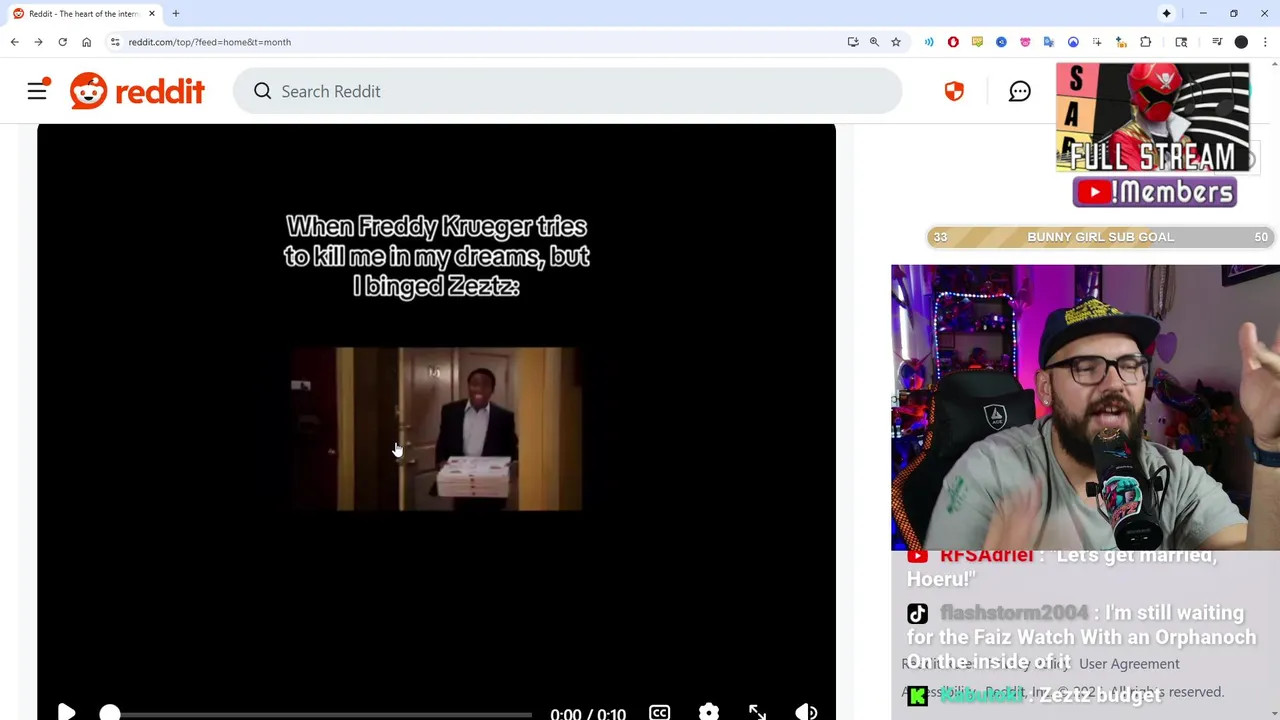Click the video progress scrubber handle

110,713
